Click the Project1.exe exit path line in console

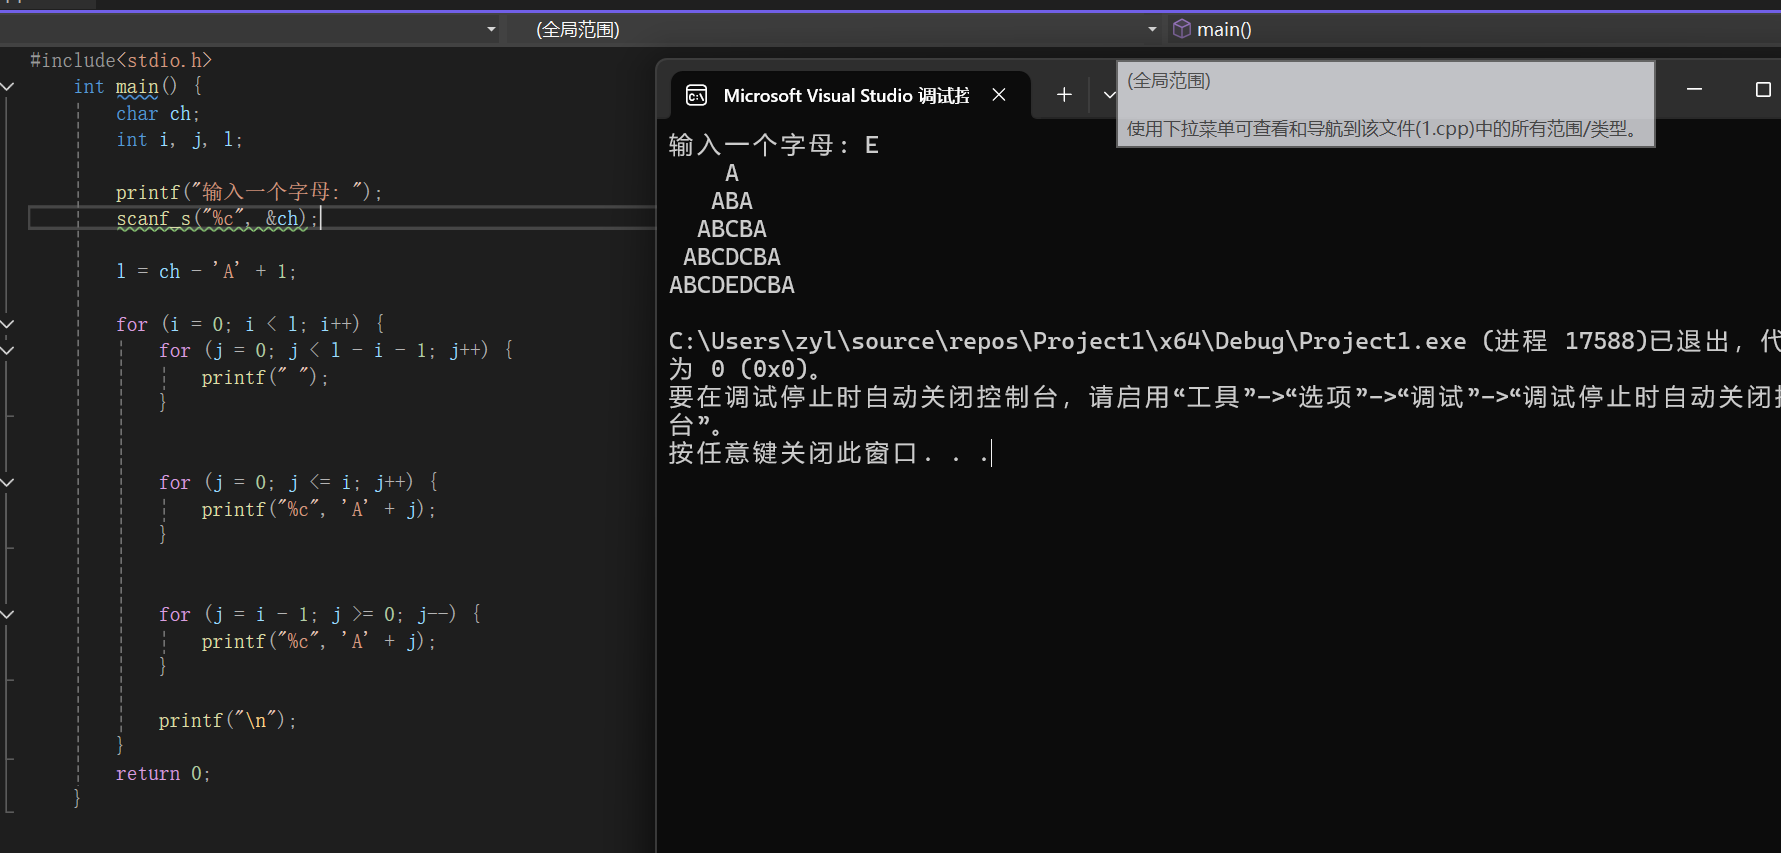click(x=1224, y=341)
